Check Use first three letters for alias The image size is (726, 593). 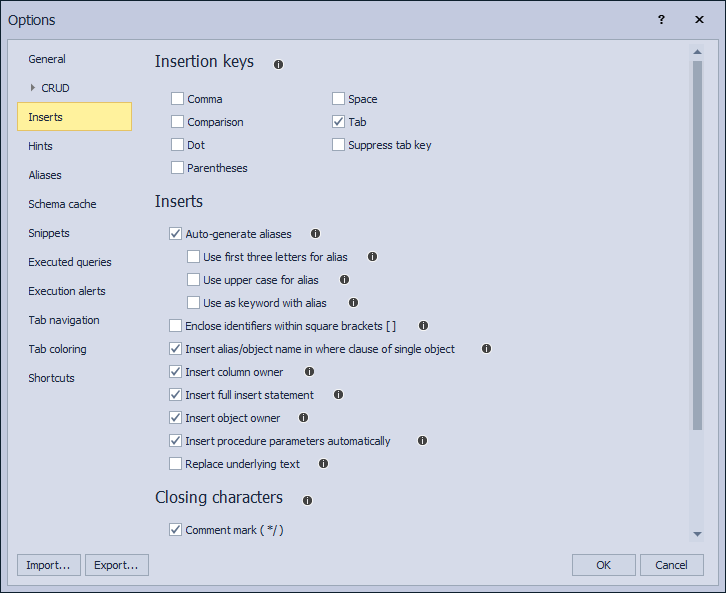click(193, 256)
